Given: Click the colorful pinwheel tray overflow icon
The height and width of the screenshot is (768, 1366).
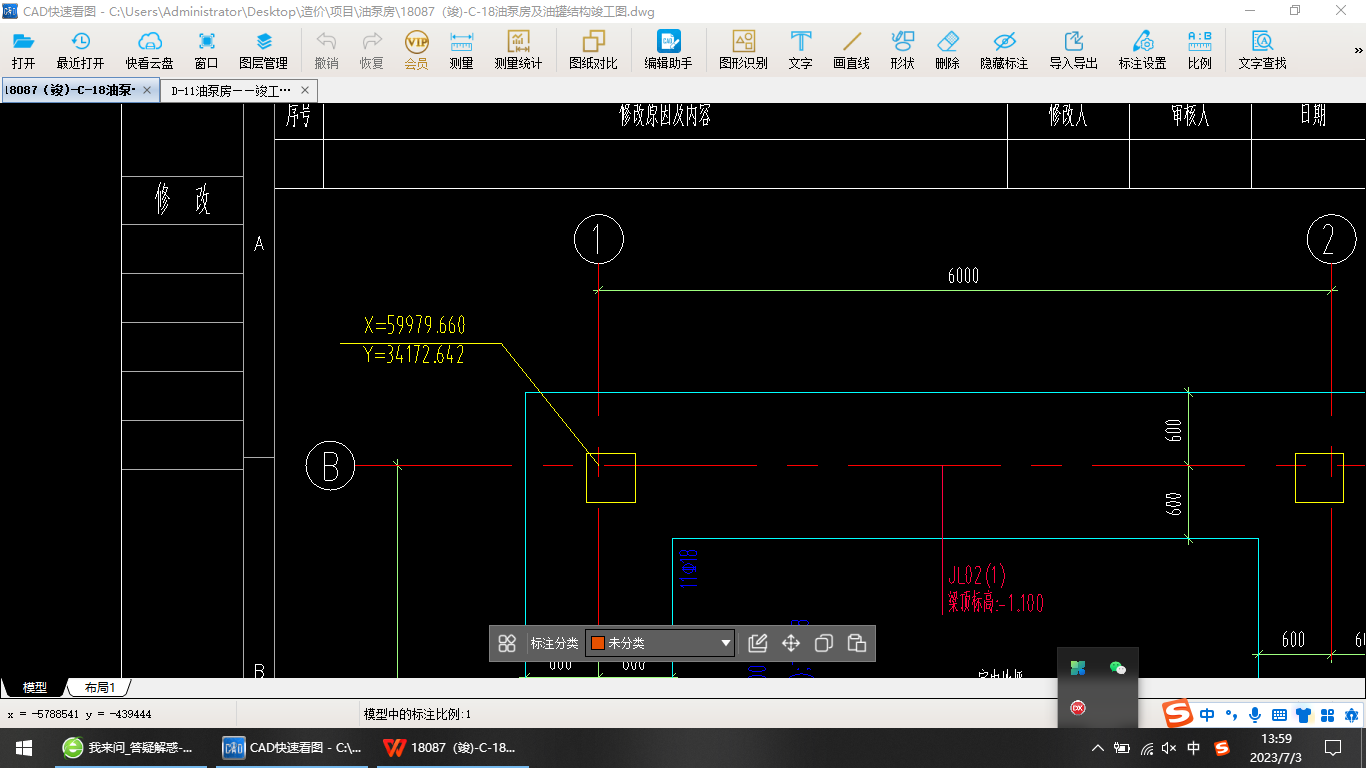Looking at the screenshot, I should click(x=1078, y=668).
